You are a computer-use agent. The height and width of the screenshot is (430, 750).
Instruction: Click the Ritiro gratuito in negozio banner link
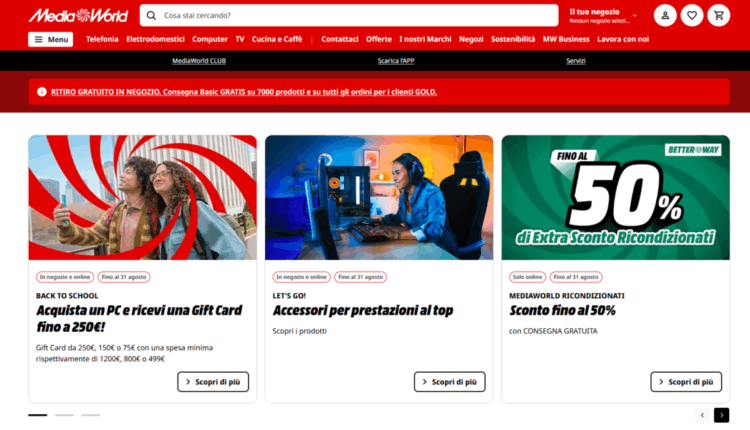click(x=244, y=92)
